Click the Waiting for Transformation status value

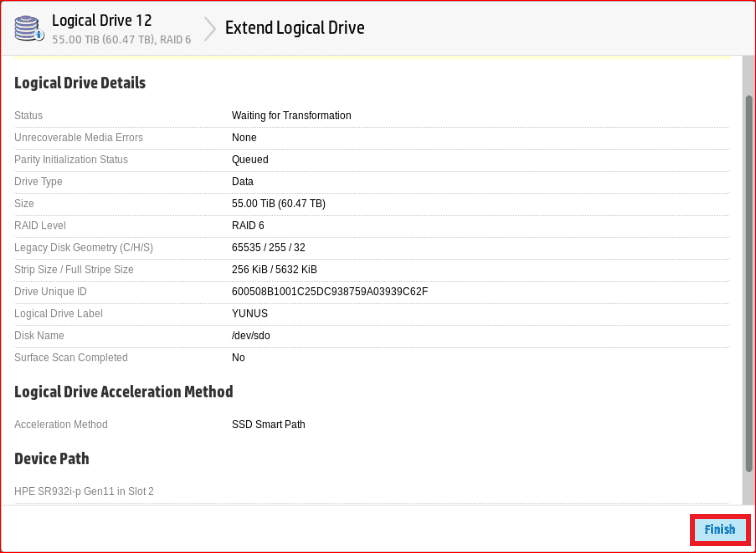pyautogui.click(x=291, y=116)
